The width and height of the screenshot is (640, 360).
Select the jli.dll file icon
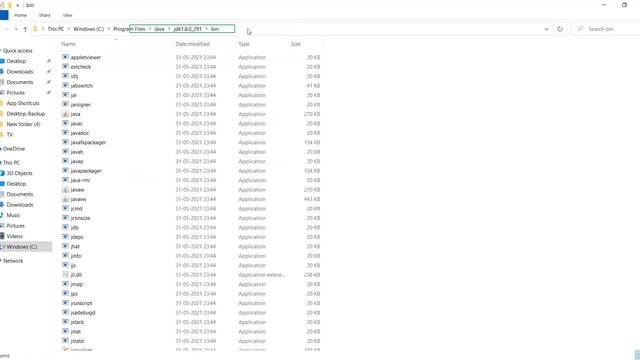[65, 275]
